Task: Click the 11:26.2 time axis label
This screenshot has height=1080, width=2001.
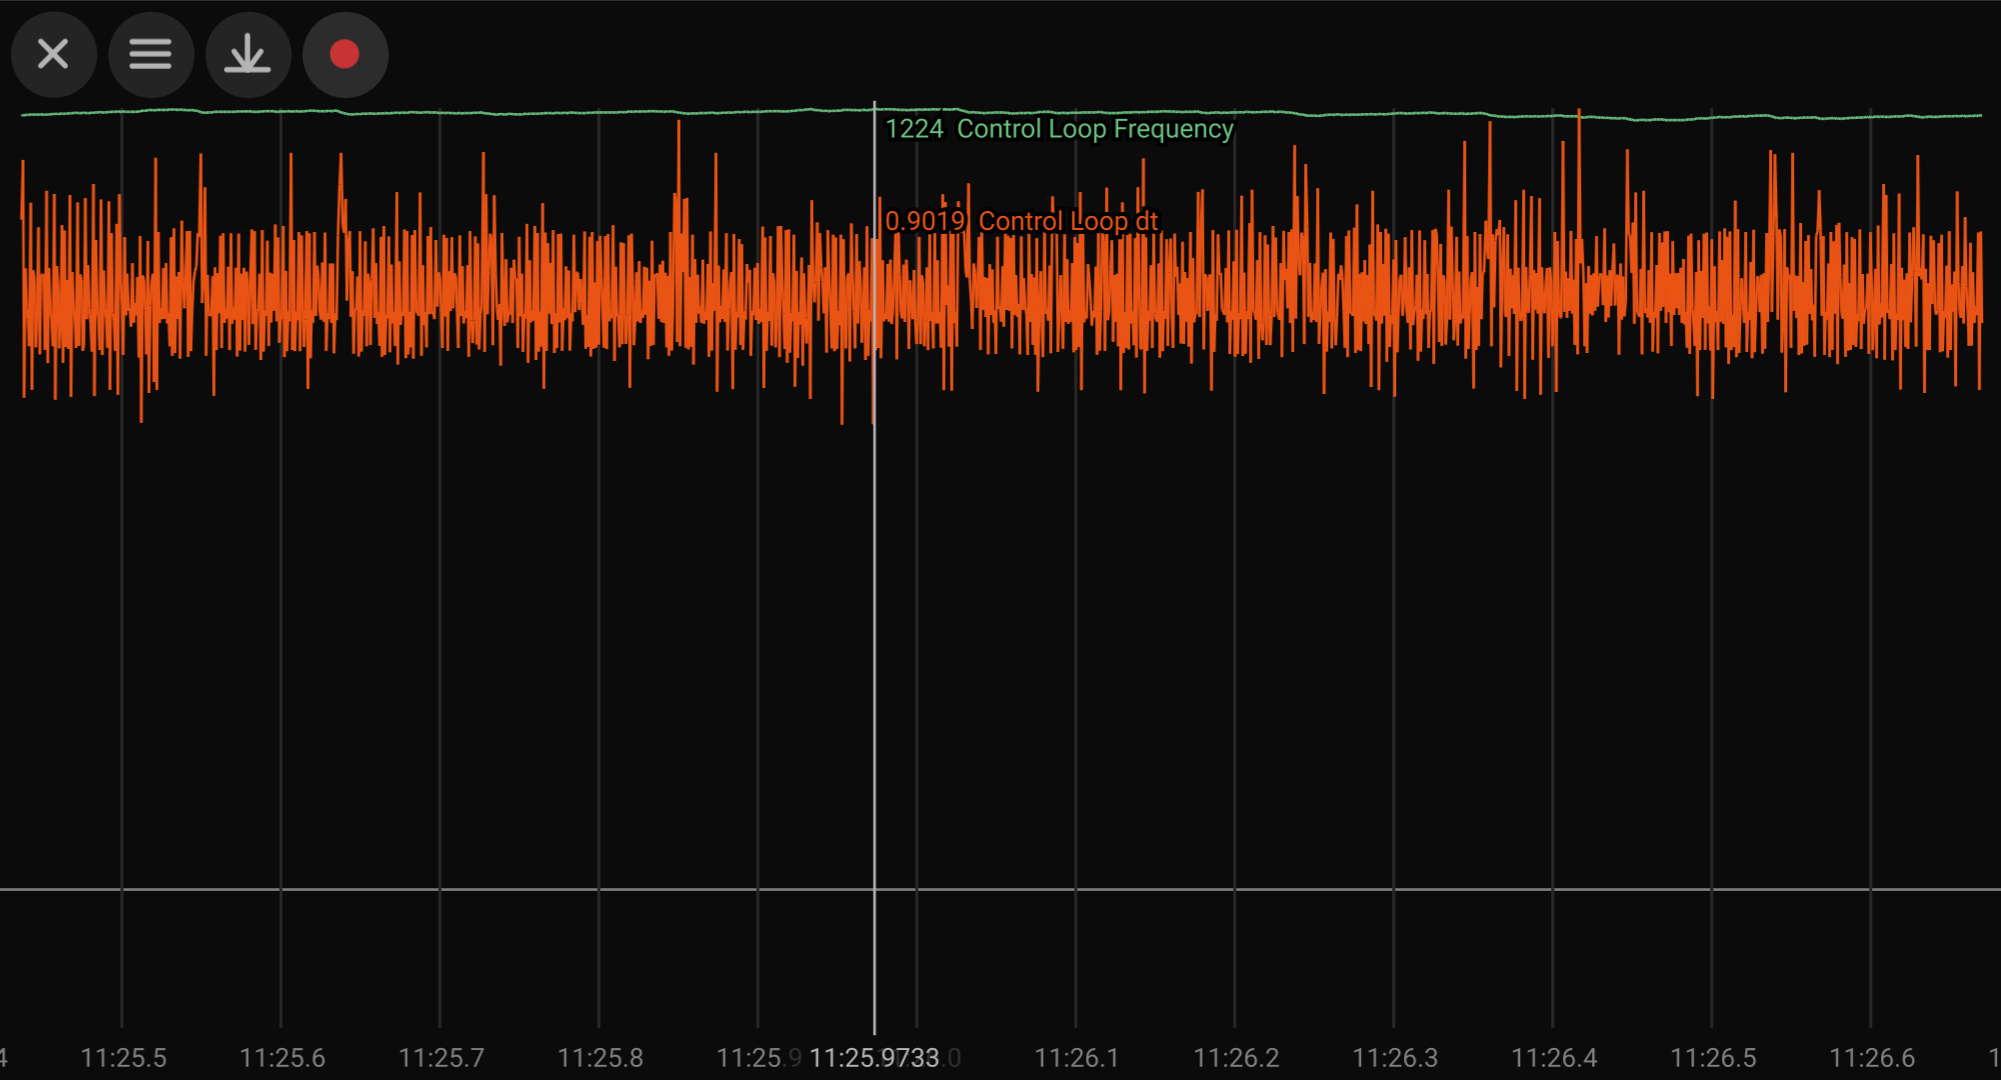Action: click(x=1236, y=1057)
